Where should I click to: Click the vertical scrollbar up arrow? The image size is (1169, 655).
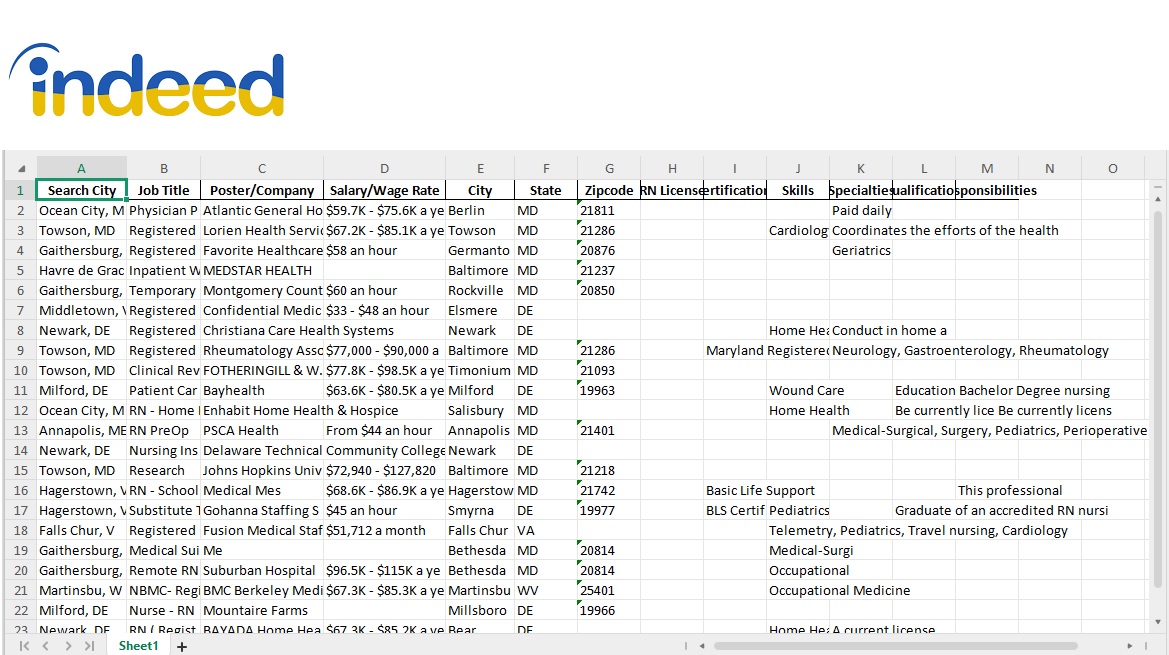coord(1158,199)
